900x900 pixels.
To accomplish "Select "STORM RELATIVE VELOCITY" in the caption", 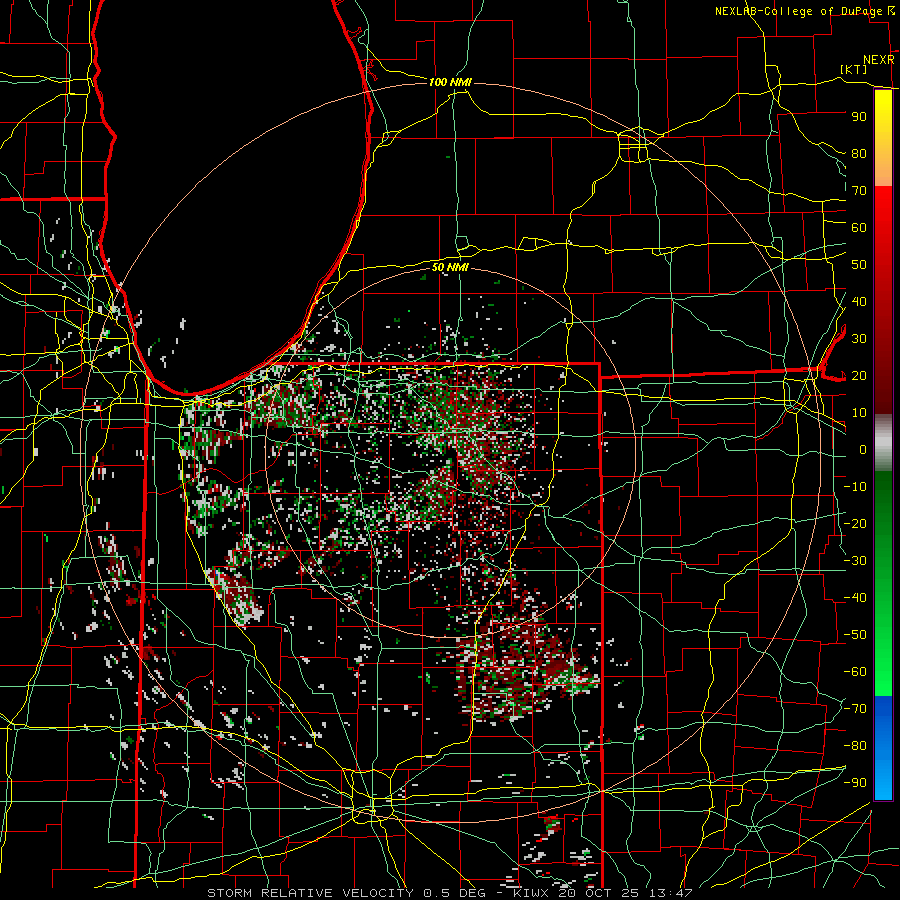I will pos(310,893).
